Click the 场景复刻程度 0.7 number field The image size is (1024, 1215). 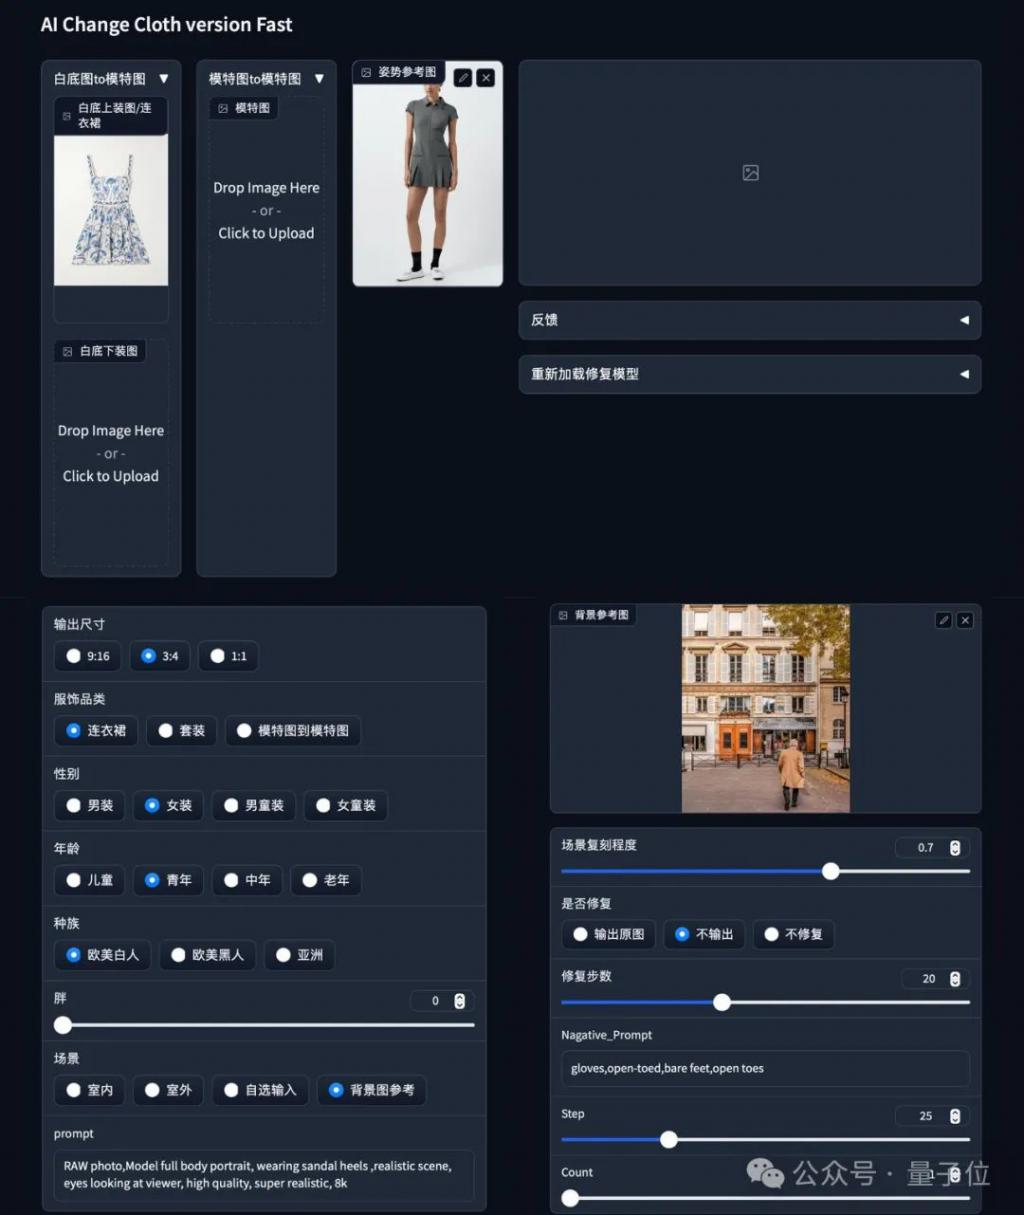tap(932, 848)
